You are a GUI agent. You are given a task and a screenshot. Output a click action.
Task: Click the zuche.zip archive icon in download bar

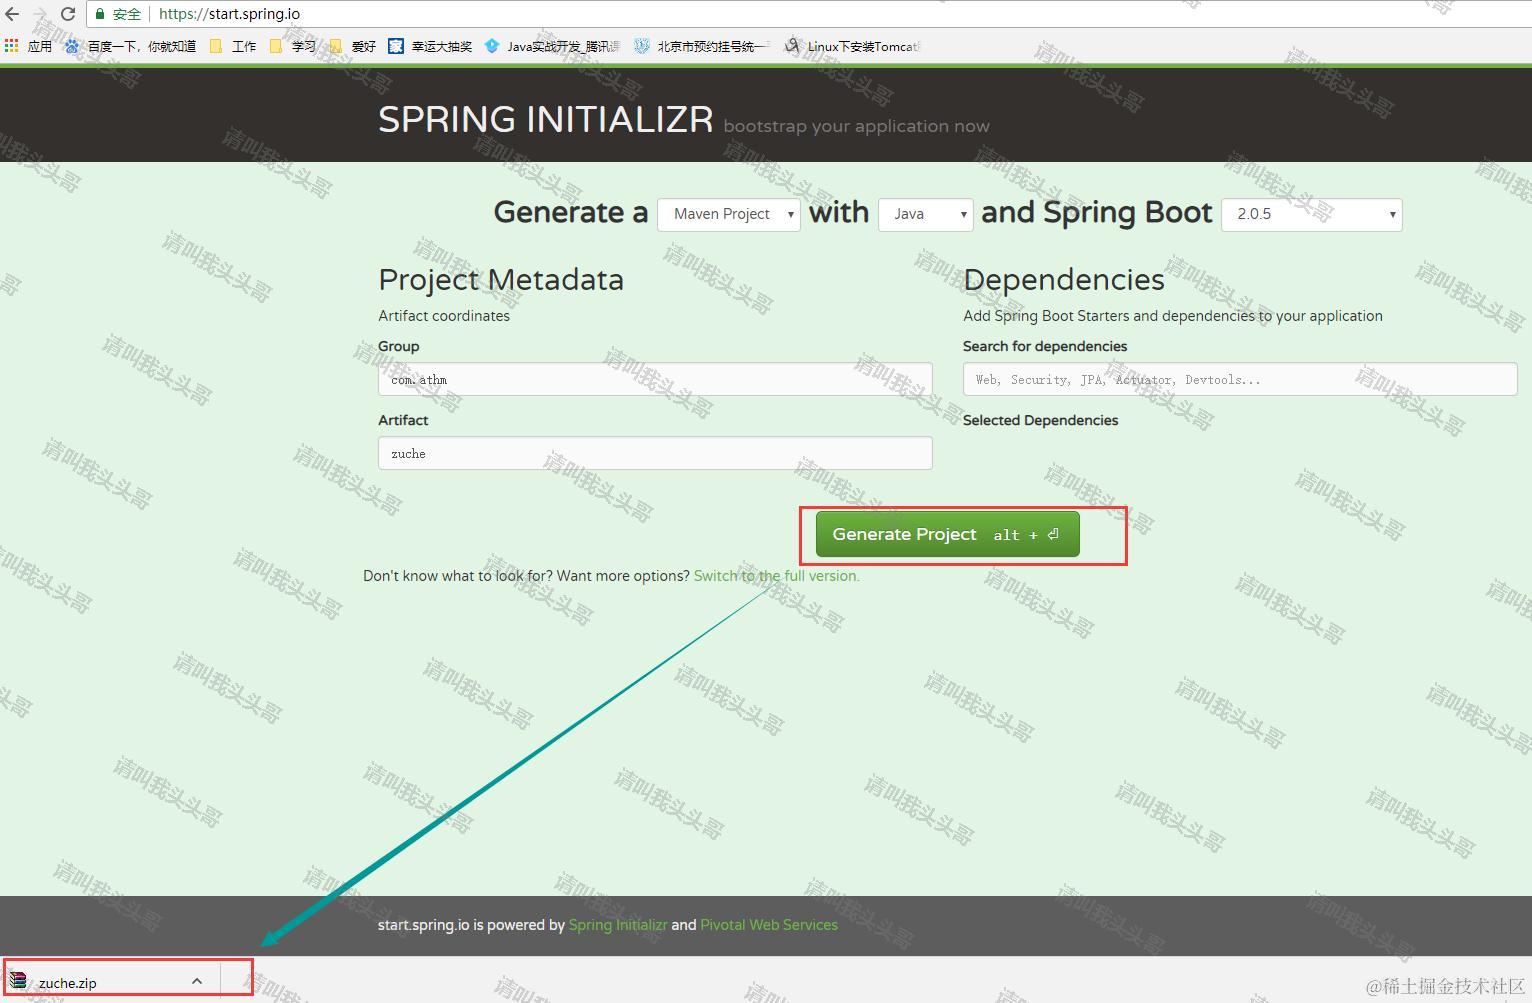click(x=18, y=980)
